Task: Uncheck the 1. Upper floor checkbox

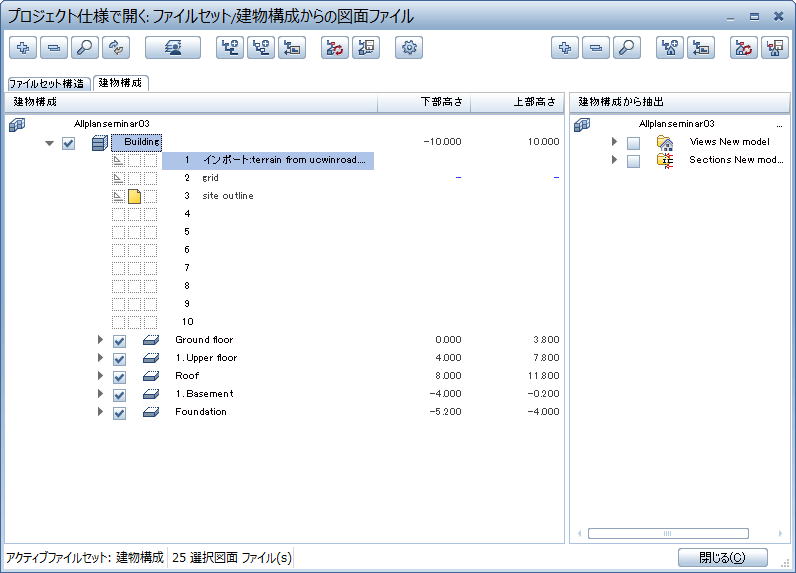Action: (119, 359)
